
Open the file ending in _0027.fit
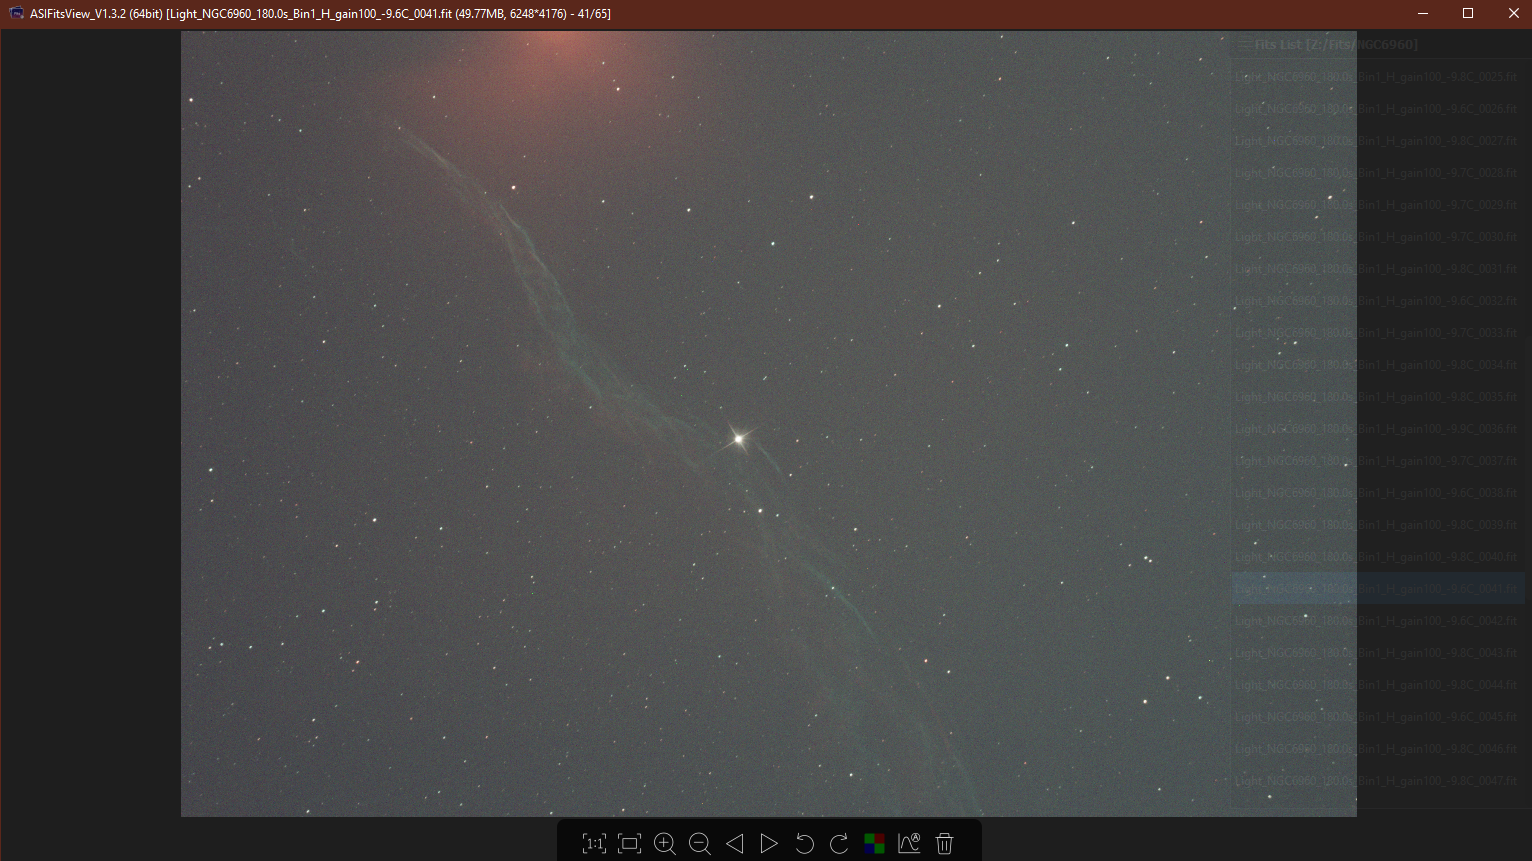tap(1378, 141)
